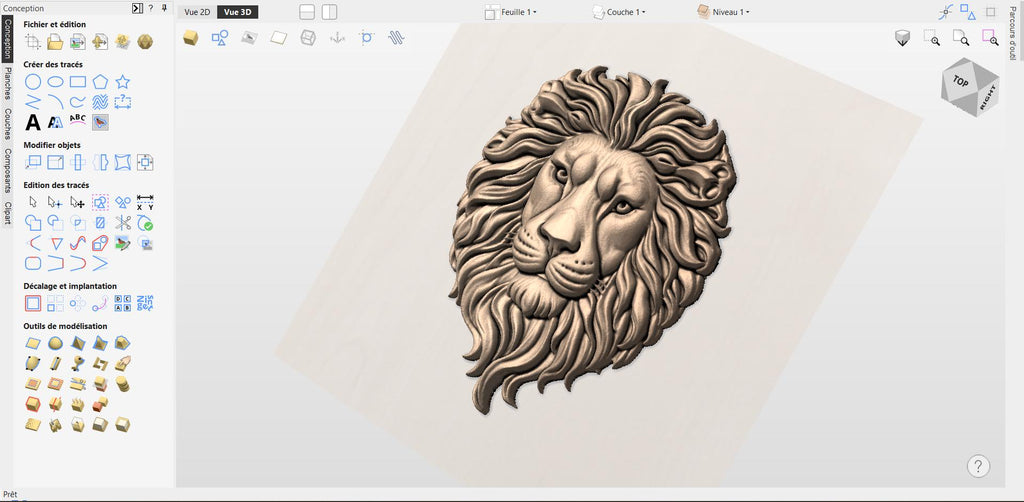1024x502 pixels.
Task: Toggle the bitmap display in 3D view
Action: [249, 38]
